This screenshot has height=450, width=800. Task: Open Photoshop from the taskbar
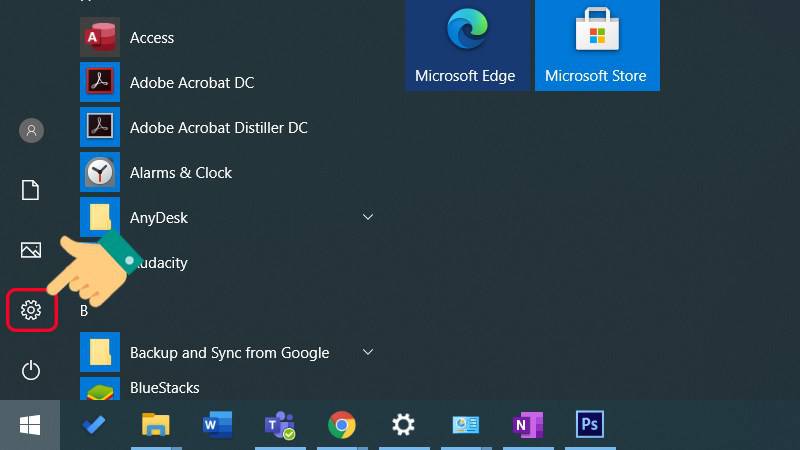pos(590,424)
